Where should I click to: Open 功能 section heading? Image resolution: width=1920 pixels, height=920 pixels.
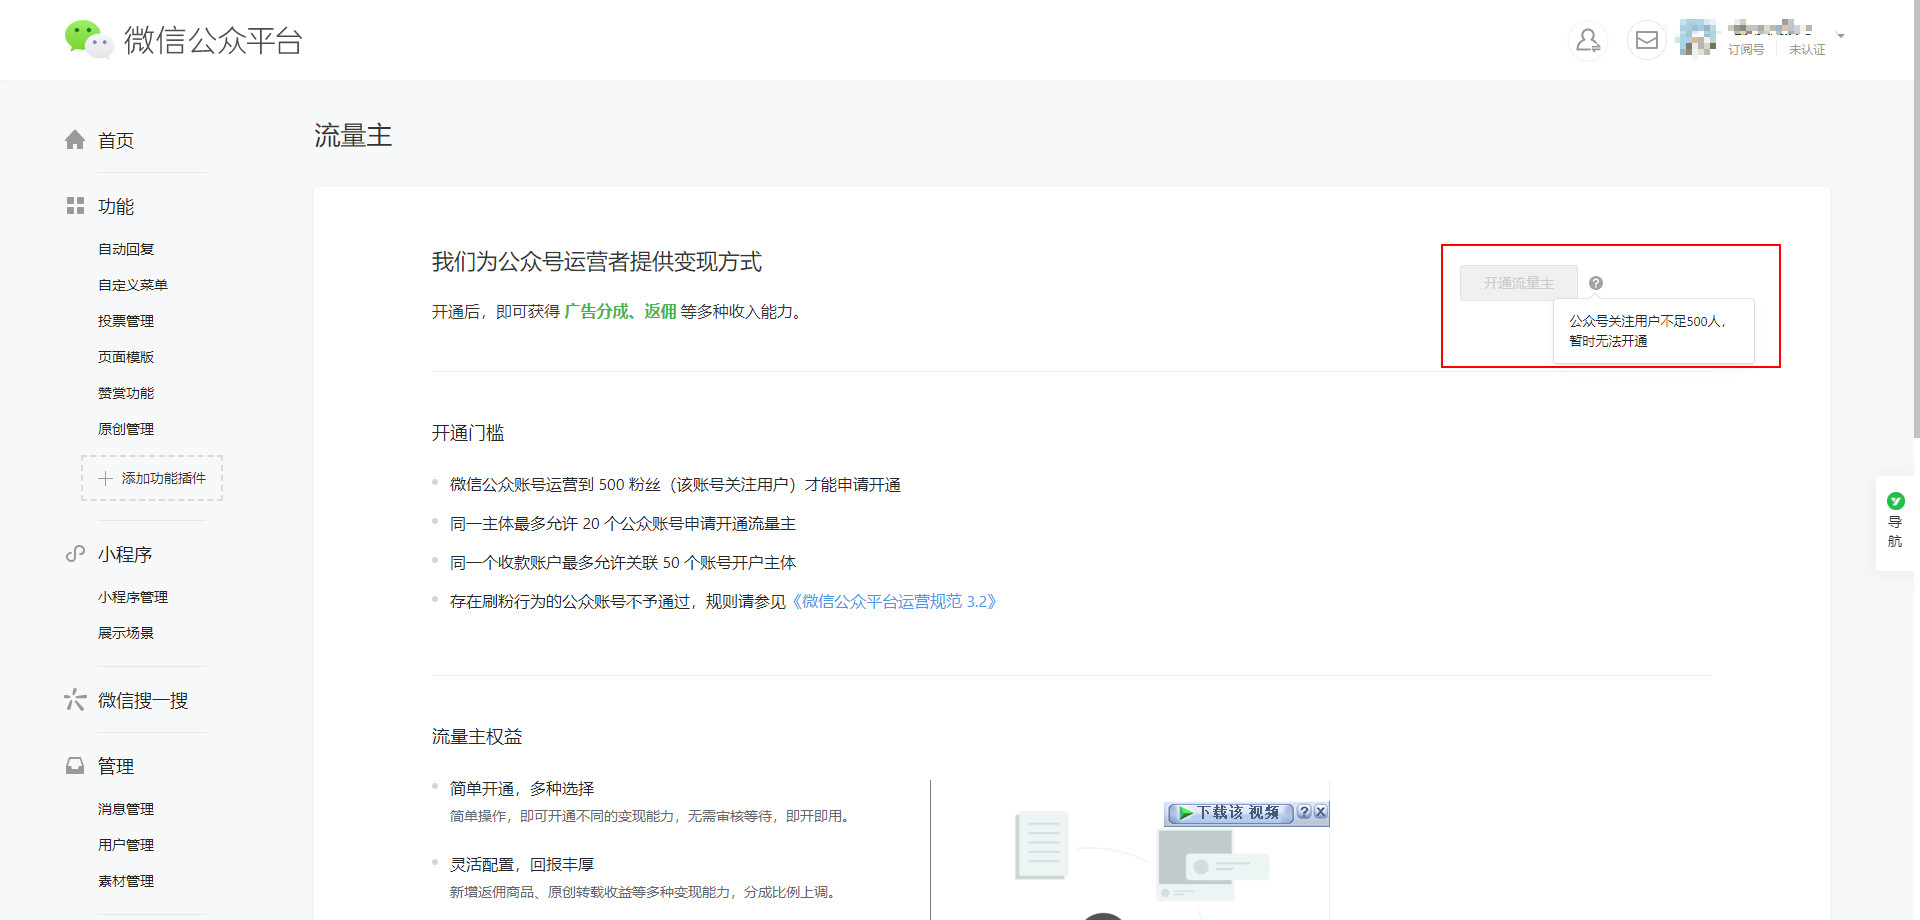click(116, 207)
